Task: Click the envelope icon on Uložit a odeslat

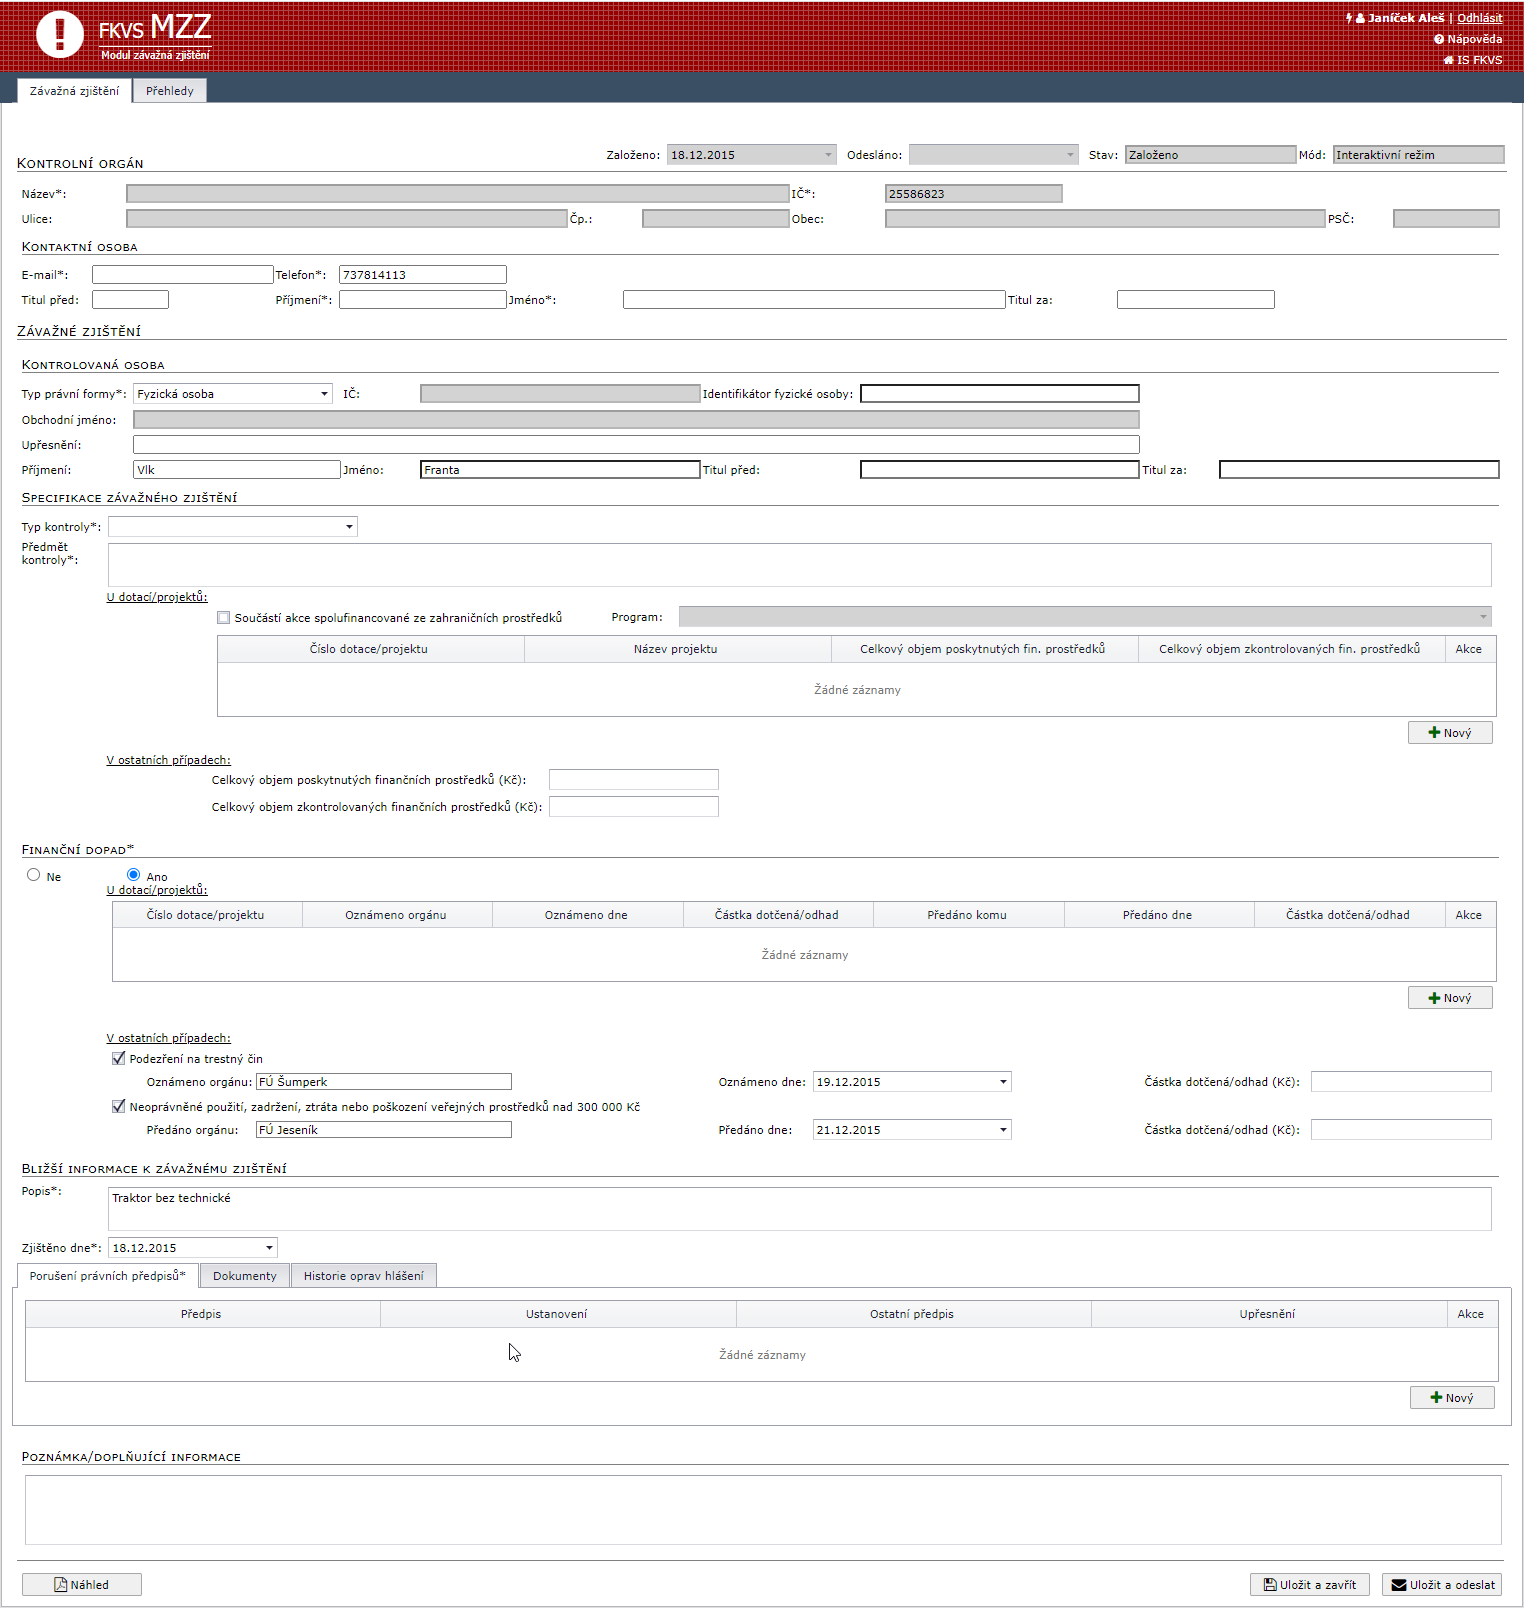Action: tap(1399, 1584)
